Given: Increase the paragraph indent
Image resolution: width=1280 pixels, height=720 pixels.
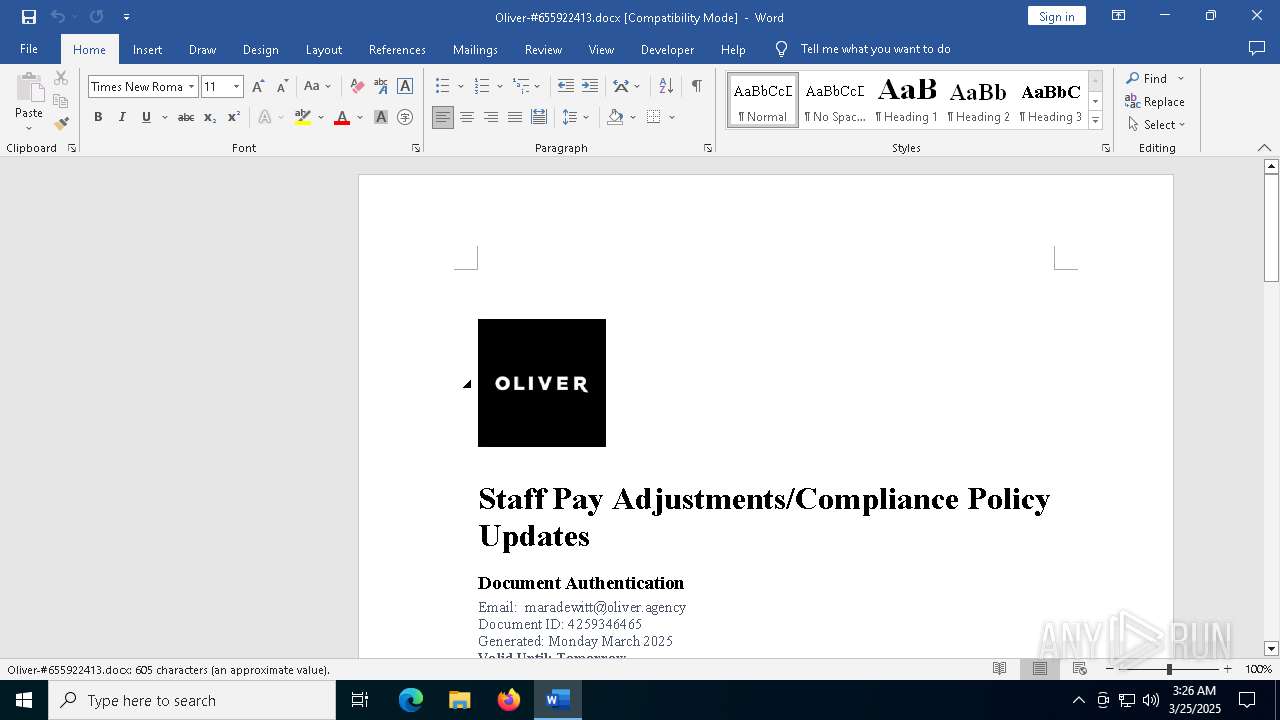Looking at the screenshot, I should 590,87.
